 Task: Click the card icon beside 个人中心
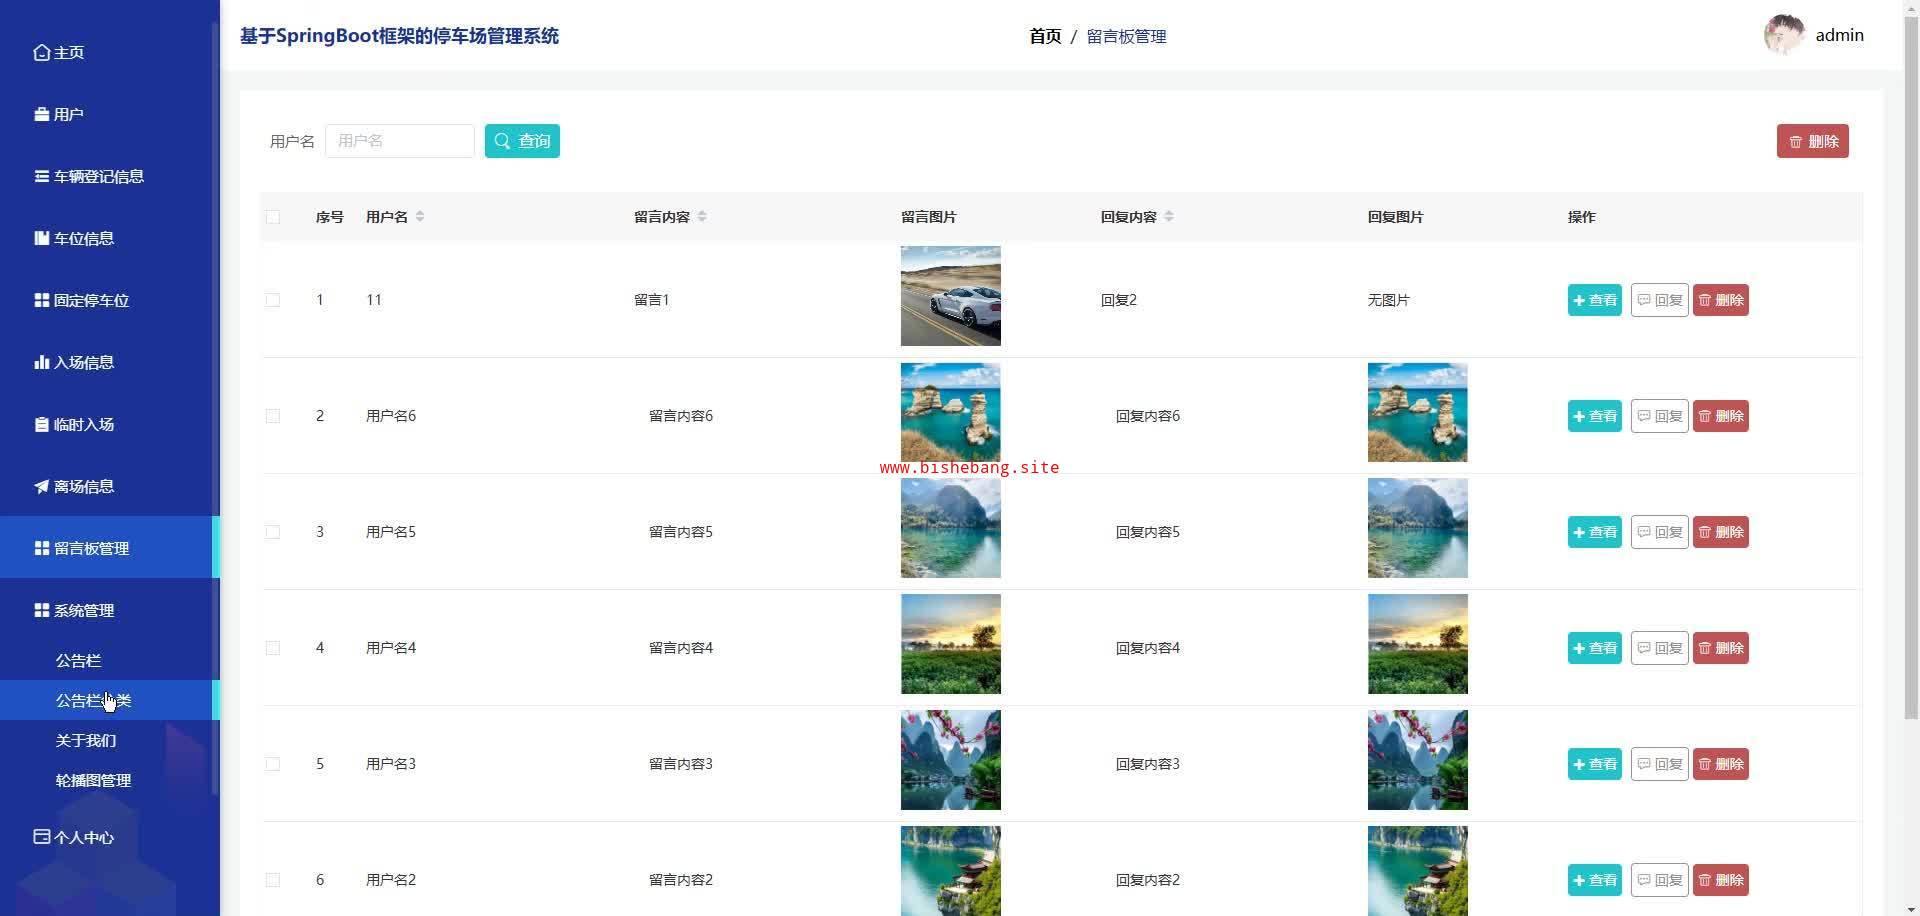(41, 836)
